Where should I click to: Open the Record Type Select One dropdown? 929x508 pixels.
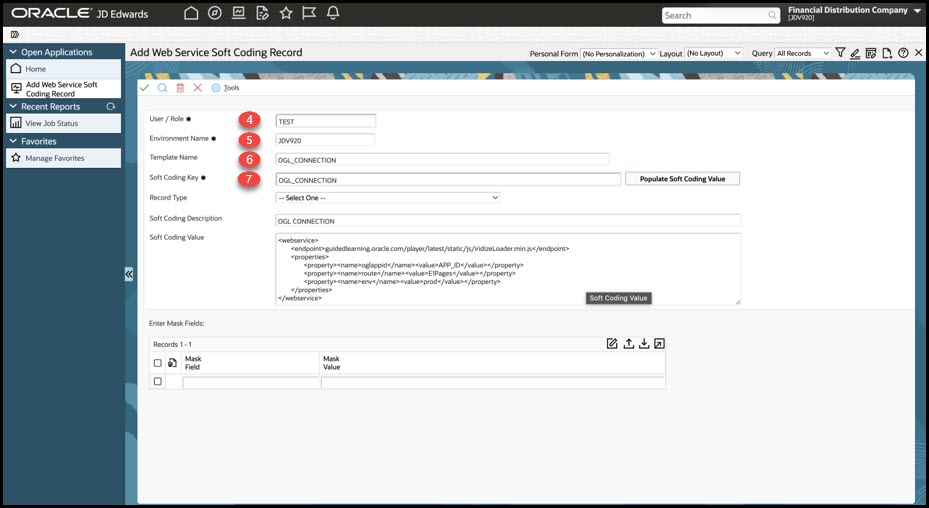click(388, 197)
